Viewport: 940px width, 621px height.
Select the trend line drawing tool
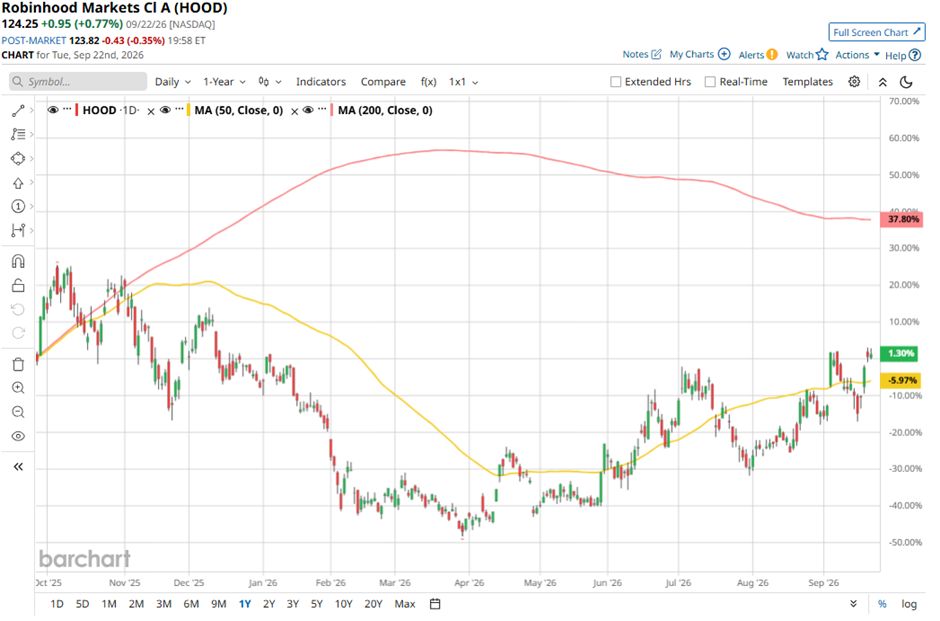click(18, 110)
